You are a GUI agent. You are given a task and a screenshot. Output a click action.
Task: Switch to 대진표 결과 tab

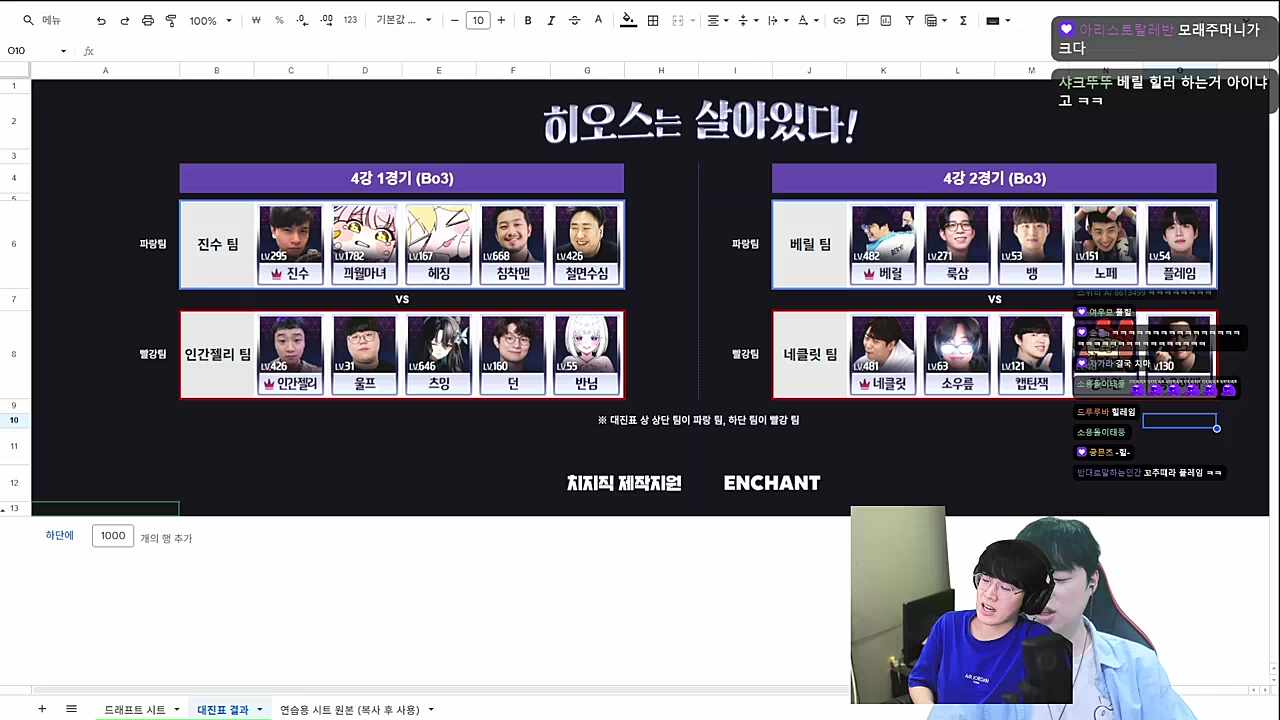[223, 710]
